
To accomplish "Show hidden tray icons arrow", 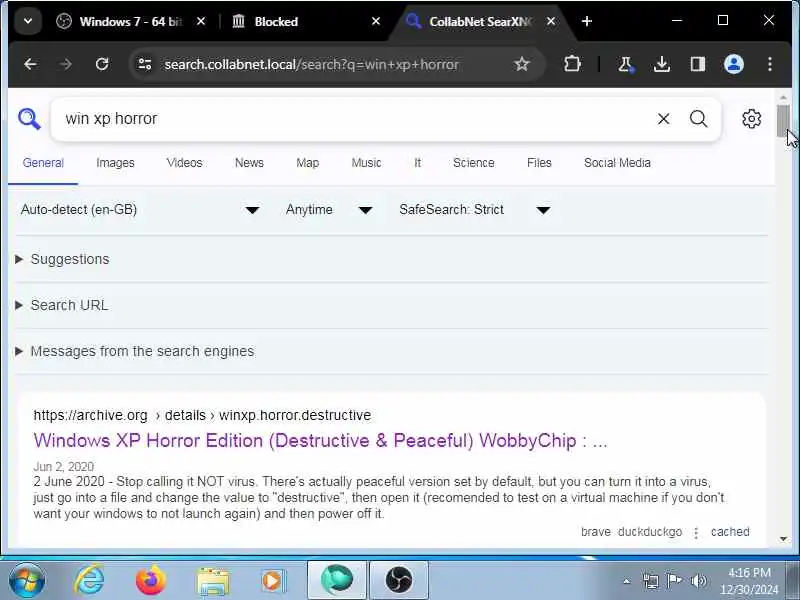I will coord(627,581).
